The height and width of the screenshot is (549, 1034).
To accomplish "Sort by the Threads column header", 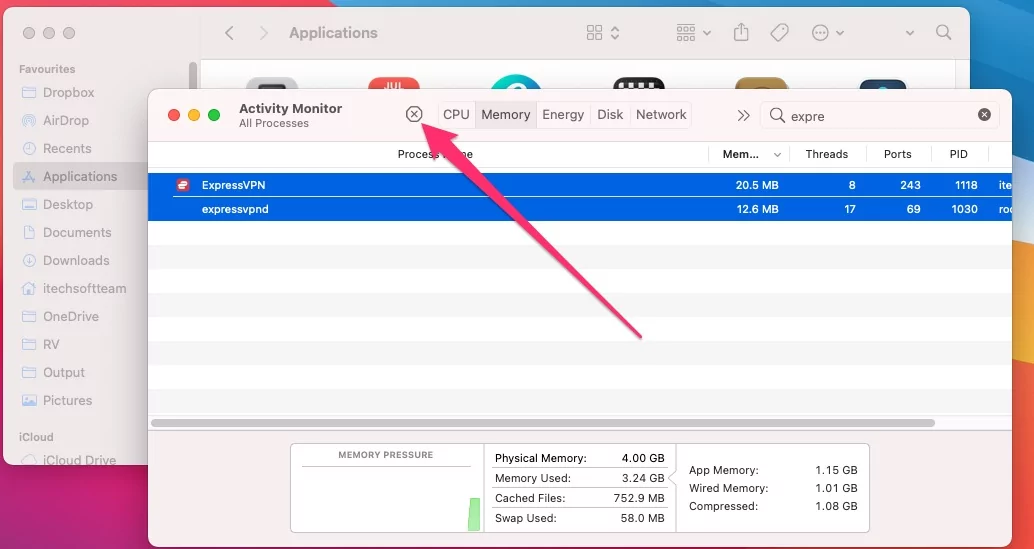I will tap(826, 154).
